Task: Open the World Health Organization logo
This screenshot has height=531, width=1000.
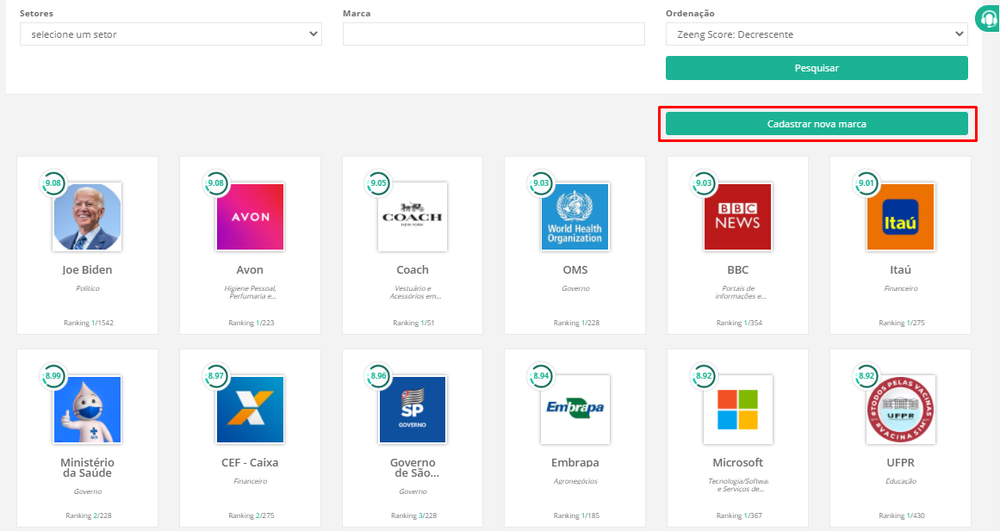Action: click(x=575, y=217)
